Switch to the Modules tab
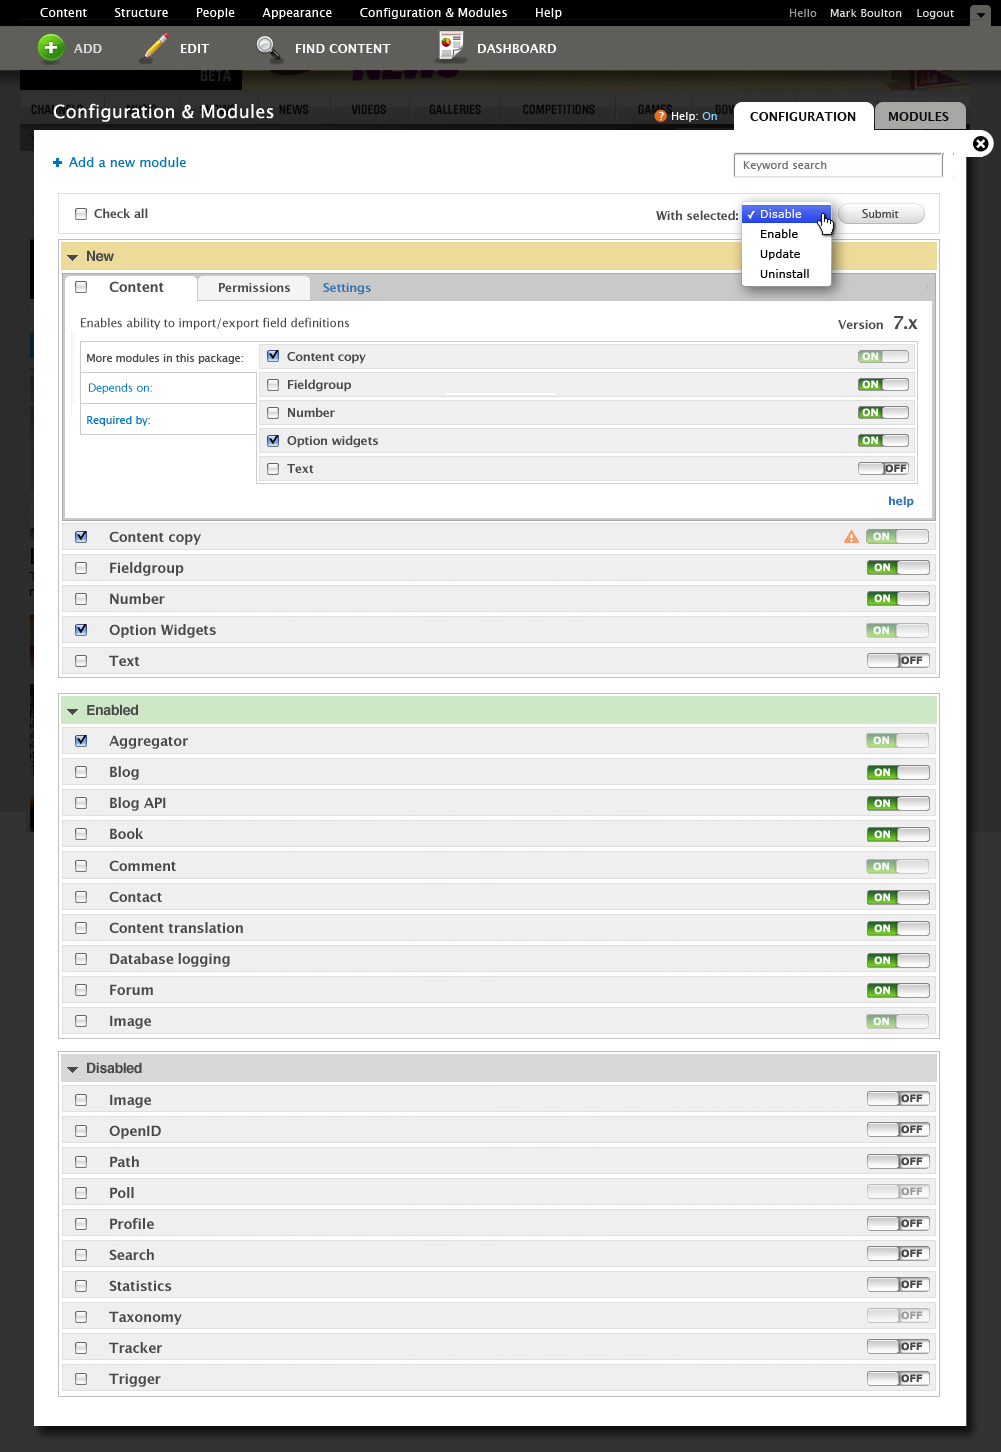1001x1452 pixels. 918,116
